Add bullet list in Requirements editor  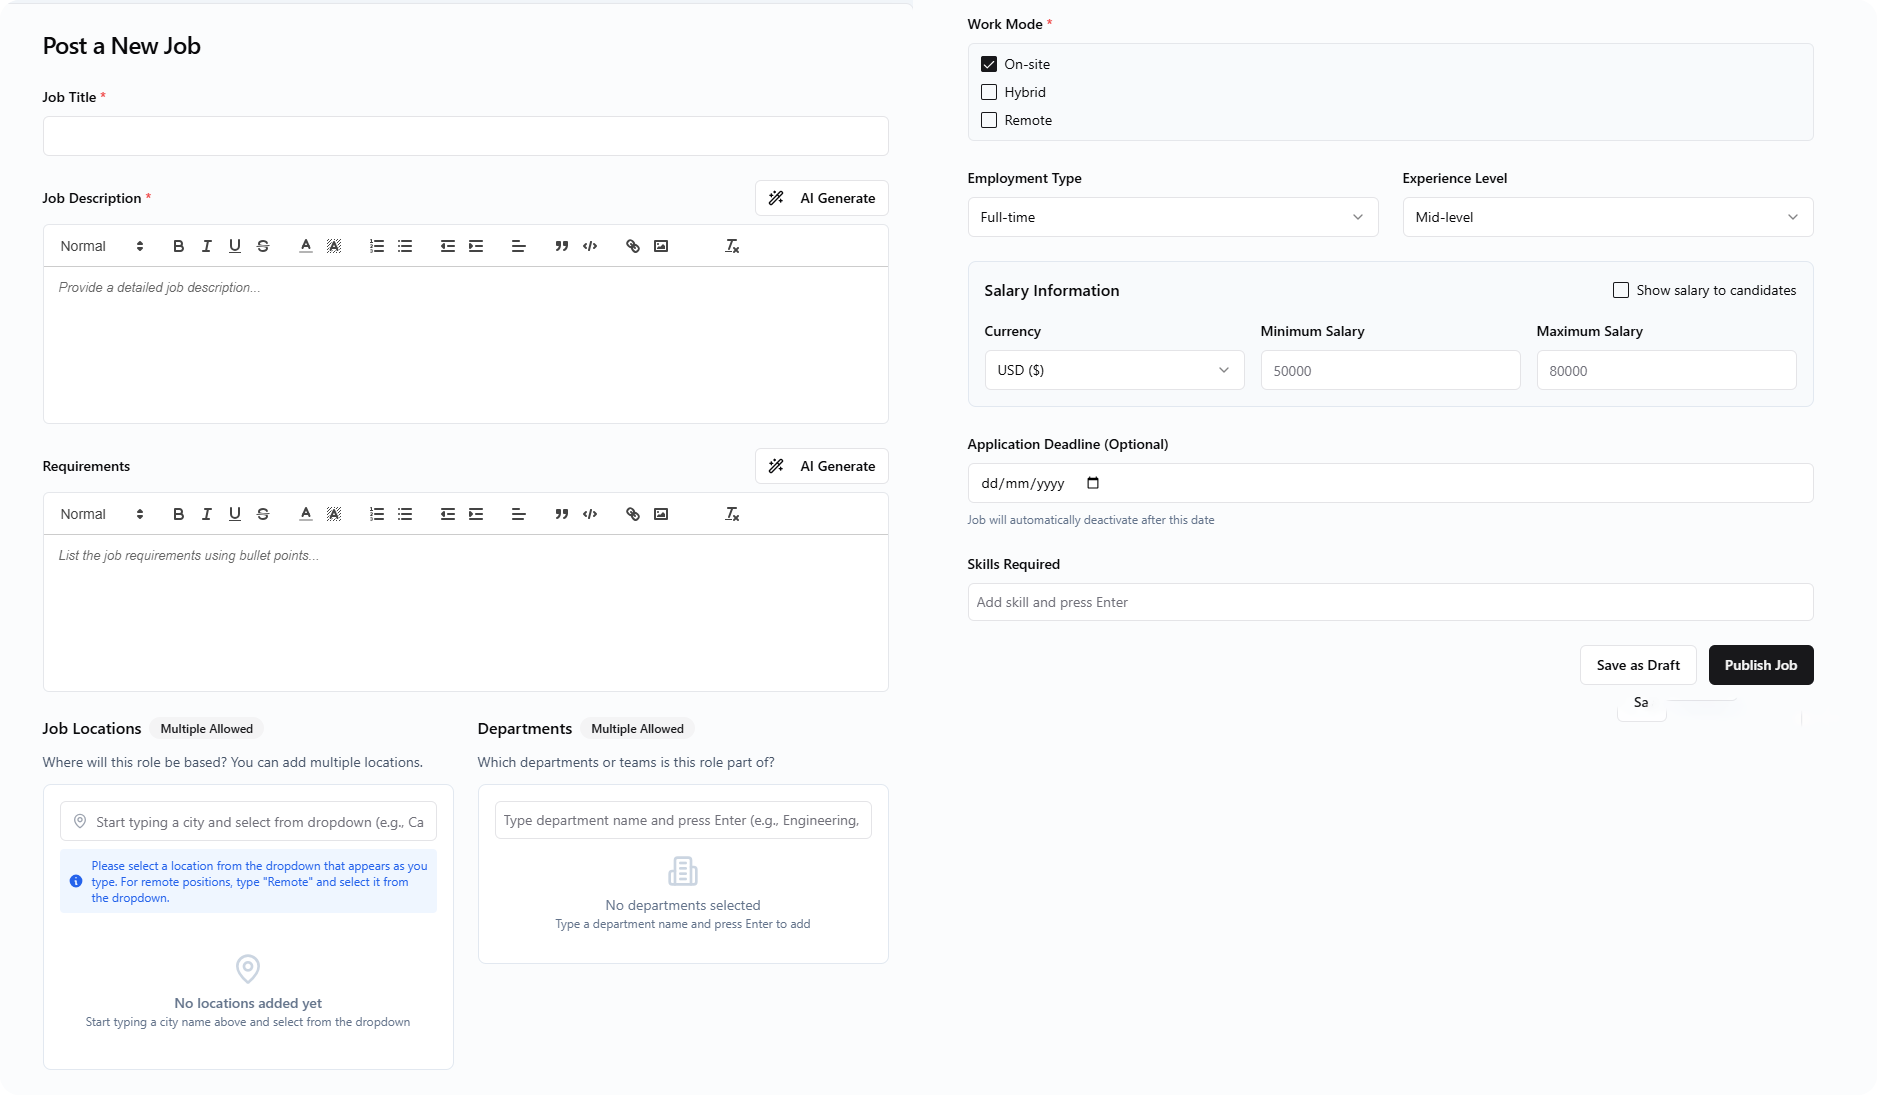coord(405,514)
